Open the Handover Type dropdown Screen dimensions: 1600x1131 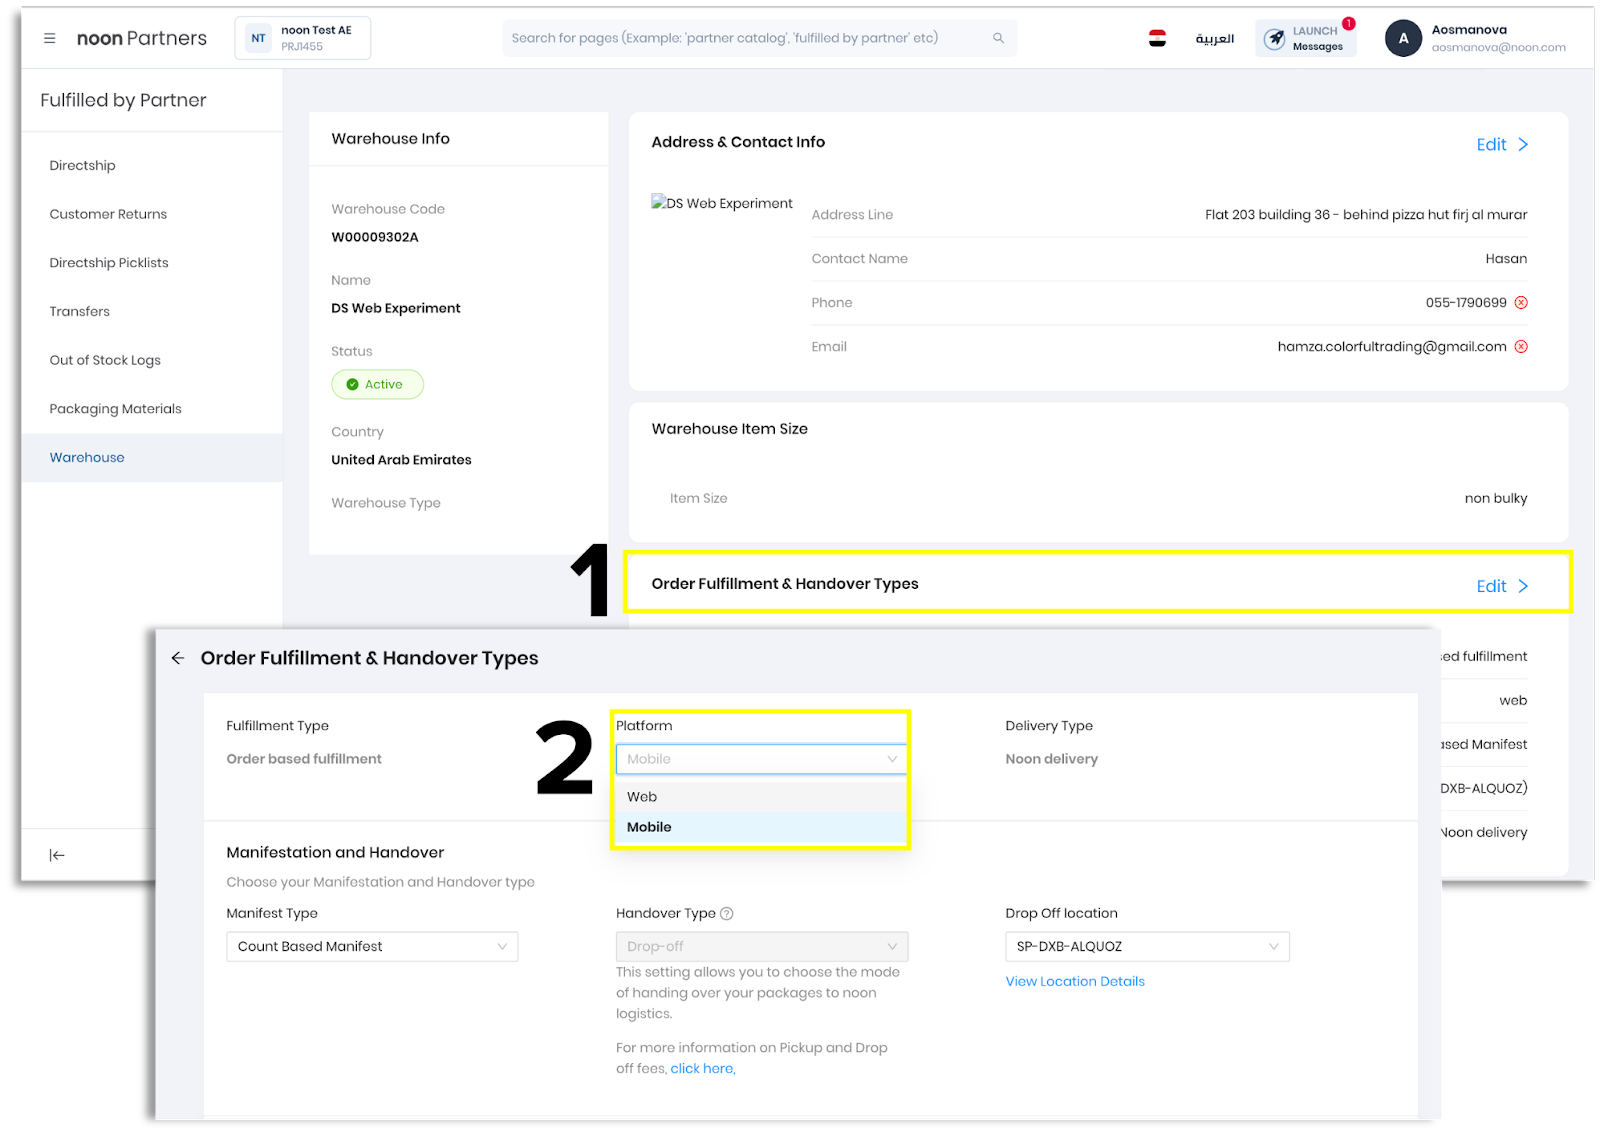click(762, 947)
